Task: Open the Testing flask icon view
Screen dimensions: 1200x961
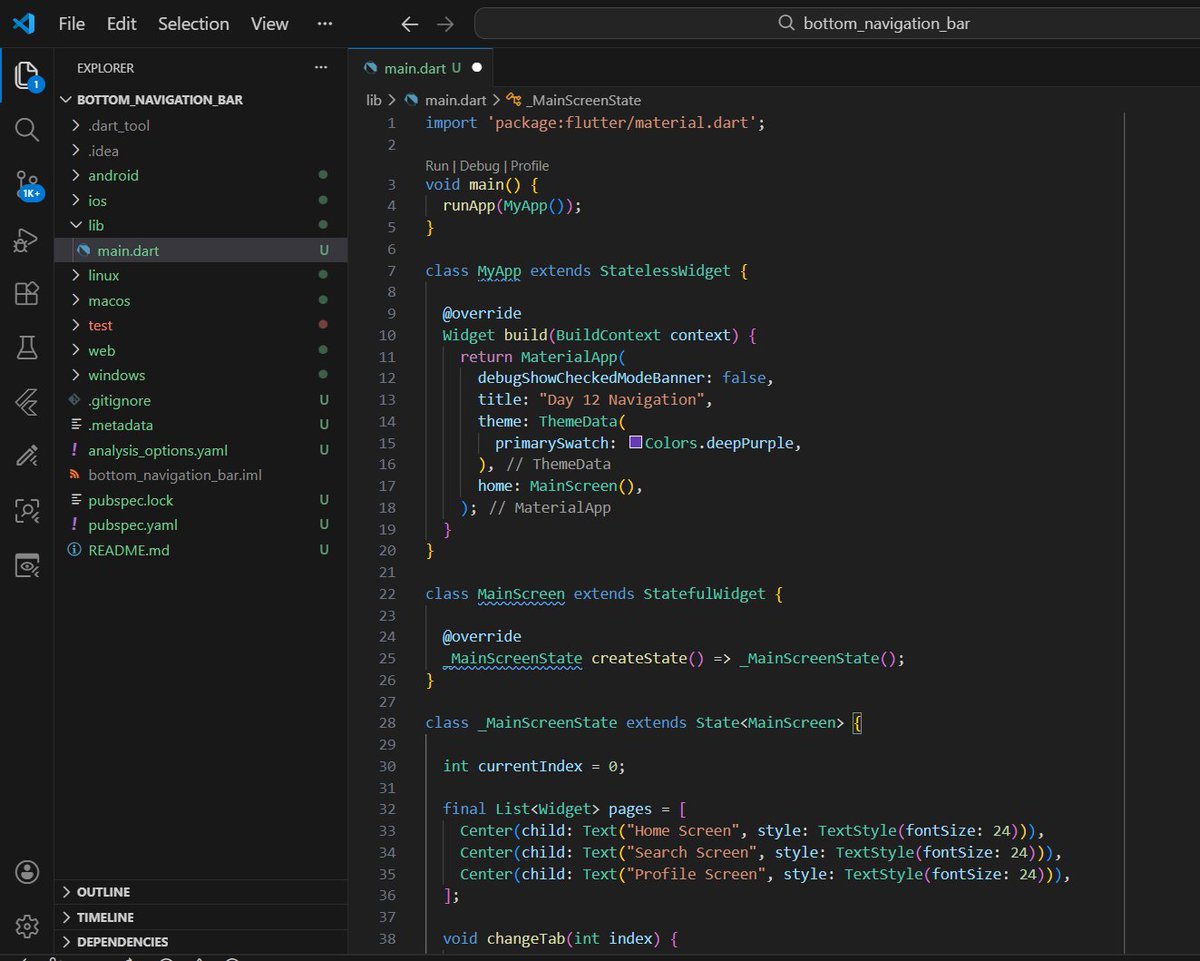Action: point(27,349)
